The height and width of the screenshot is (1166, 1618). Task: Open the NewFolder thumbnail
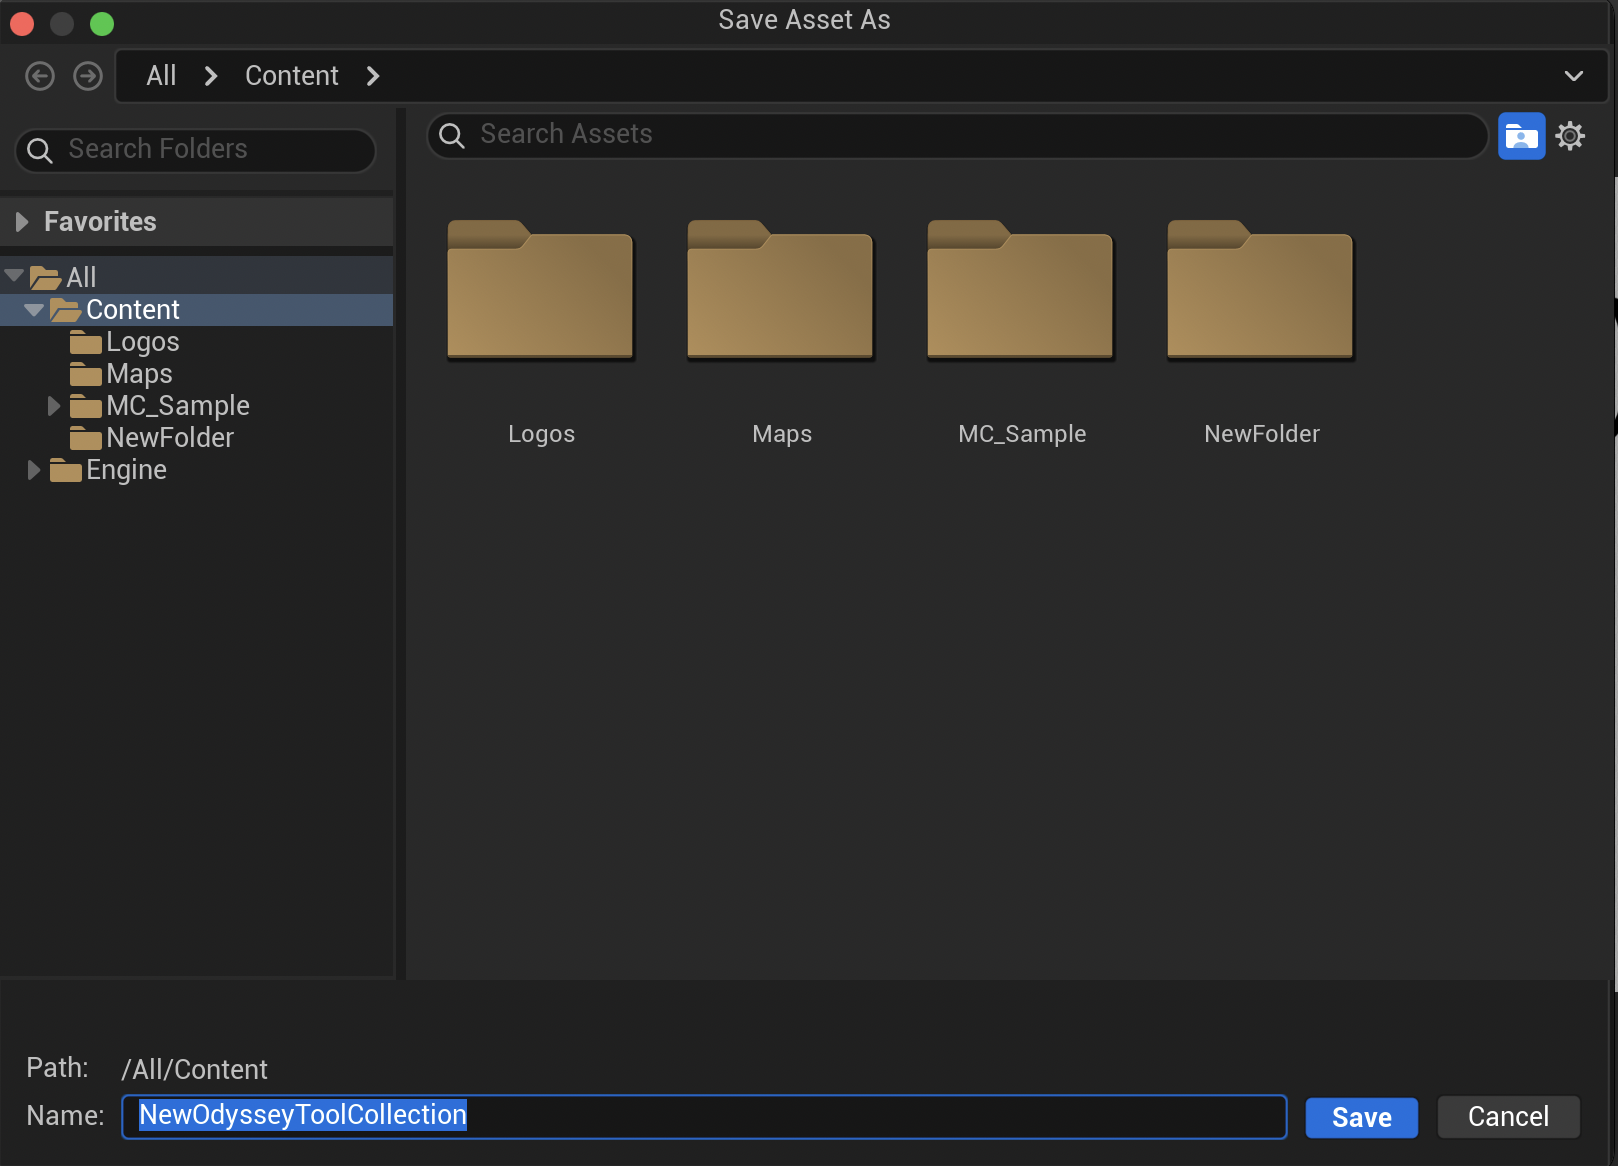(x=1260, y=290)
